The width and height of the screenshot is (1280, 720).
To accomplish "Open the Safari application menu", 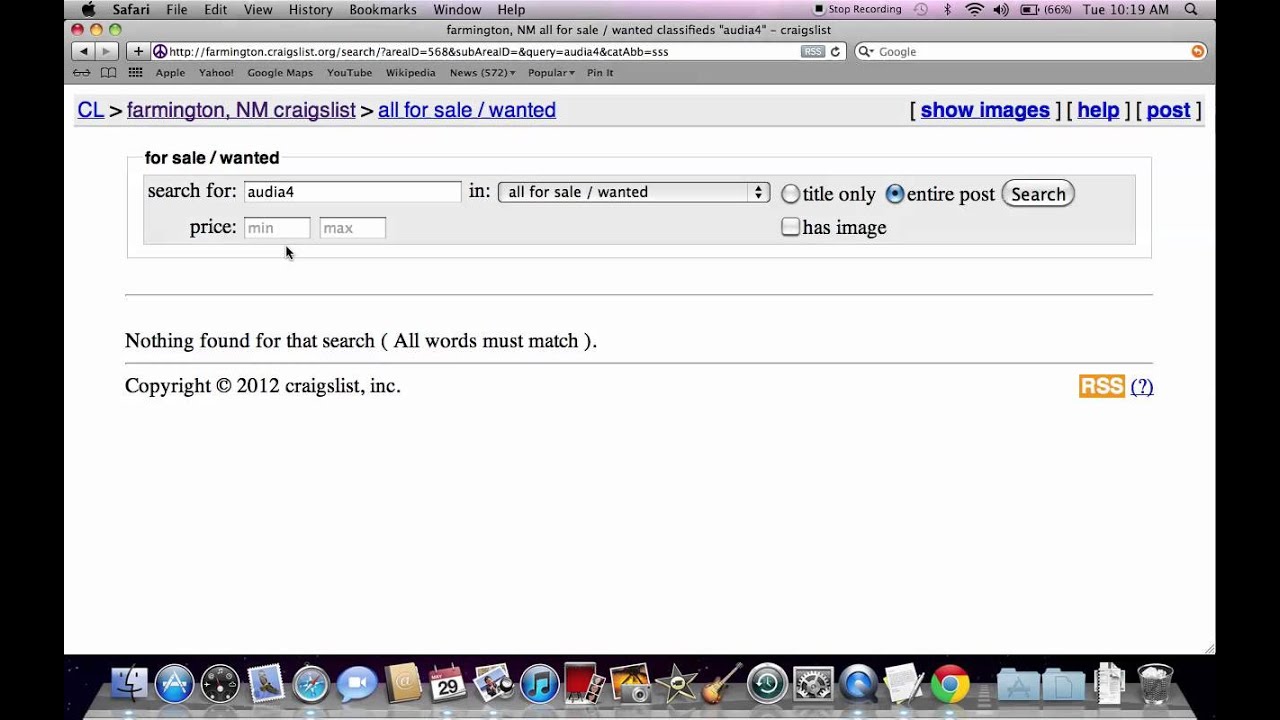I will click(131, 9).
